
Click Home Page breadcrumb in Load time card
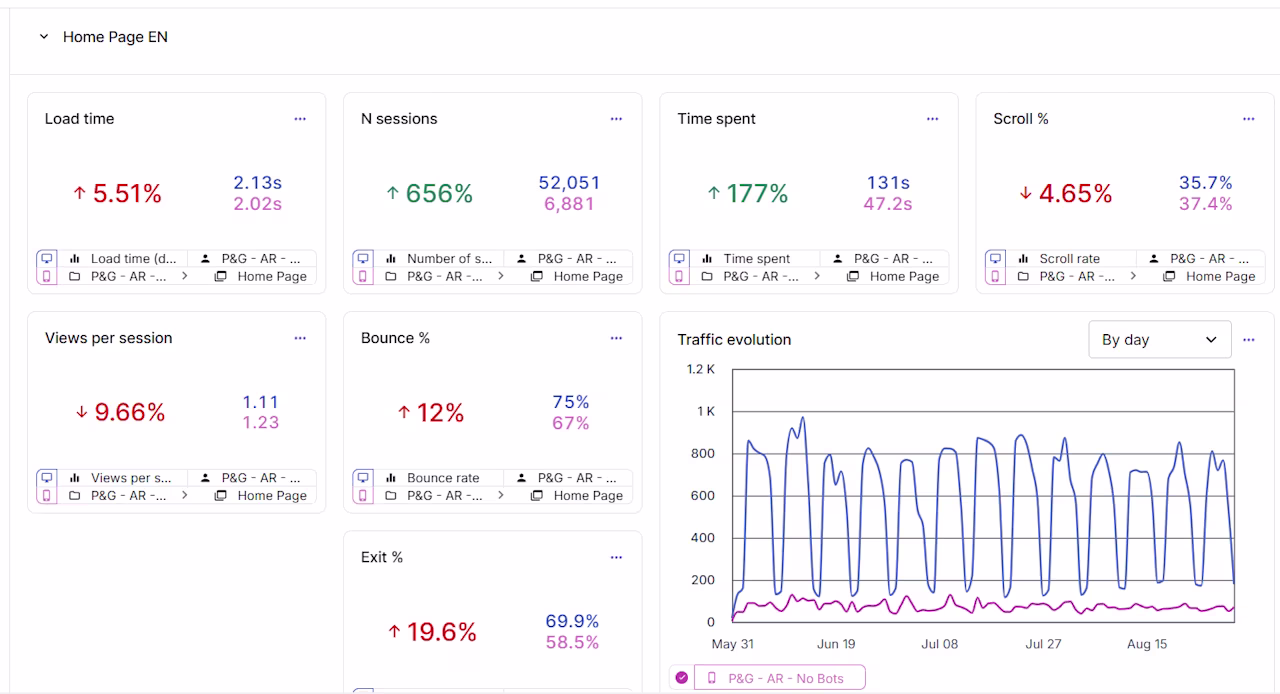272,276
